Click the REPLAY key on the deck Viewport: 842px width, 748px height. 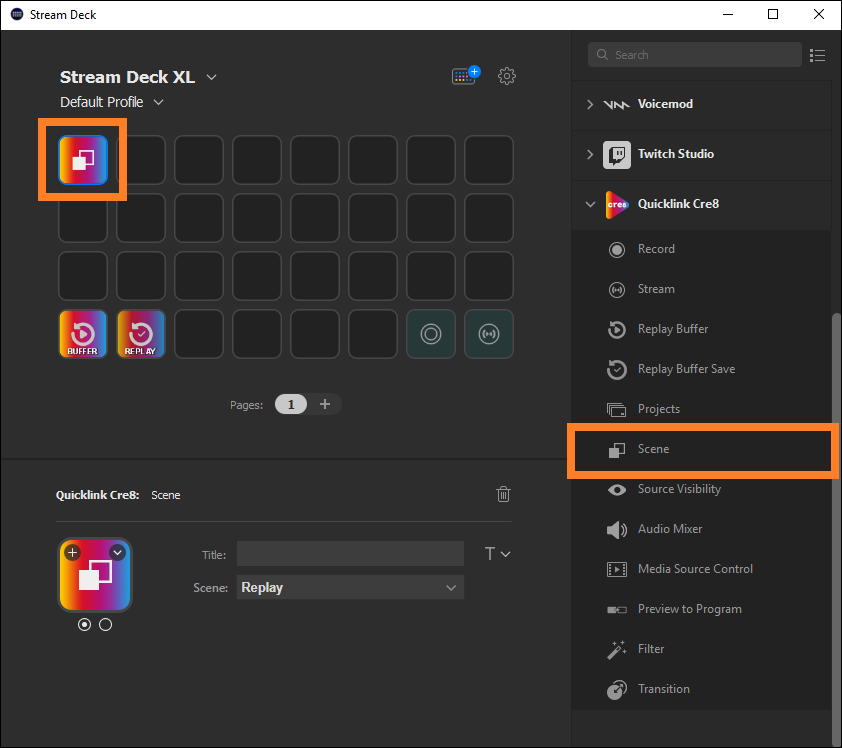click(x=141, y=334)
